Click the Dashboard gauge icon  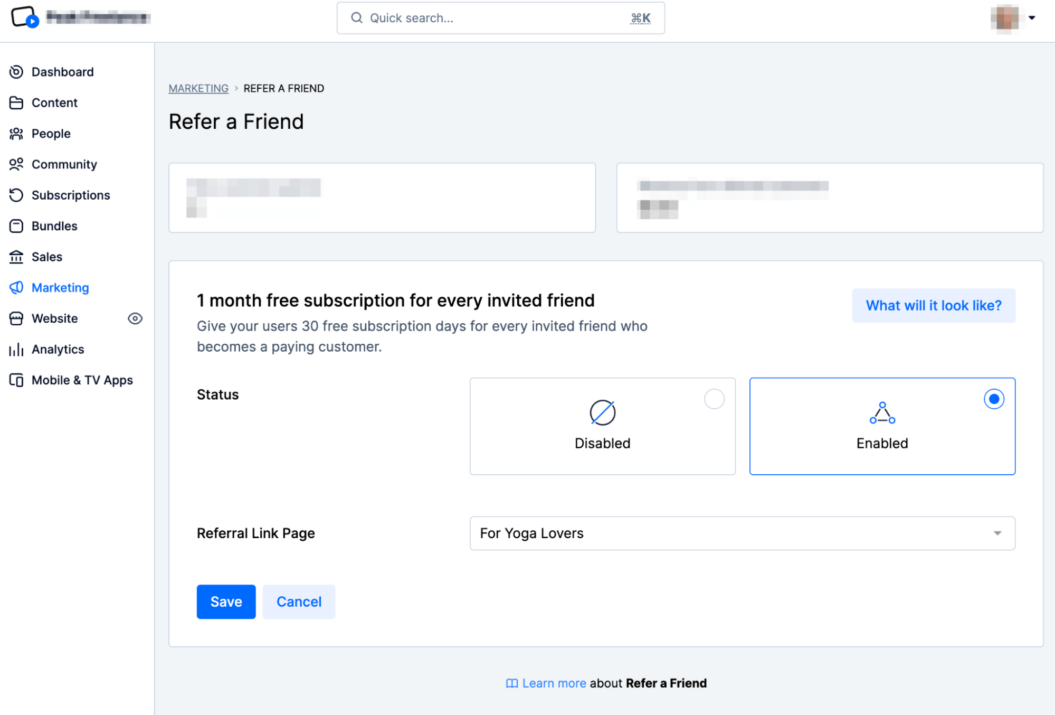(16, 72)
